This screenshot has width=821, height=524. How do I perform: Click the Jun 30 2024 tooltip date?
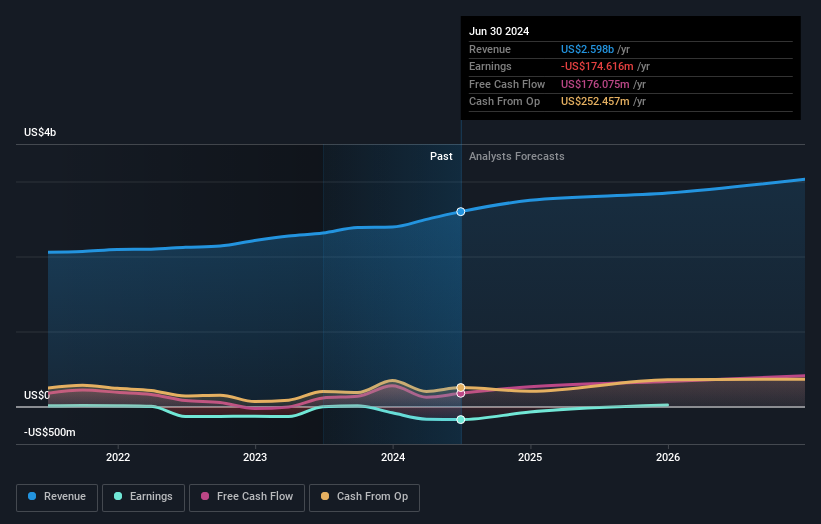coord(499,31)
